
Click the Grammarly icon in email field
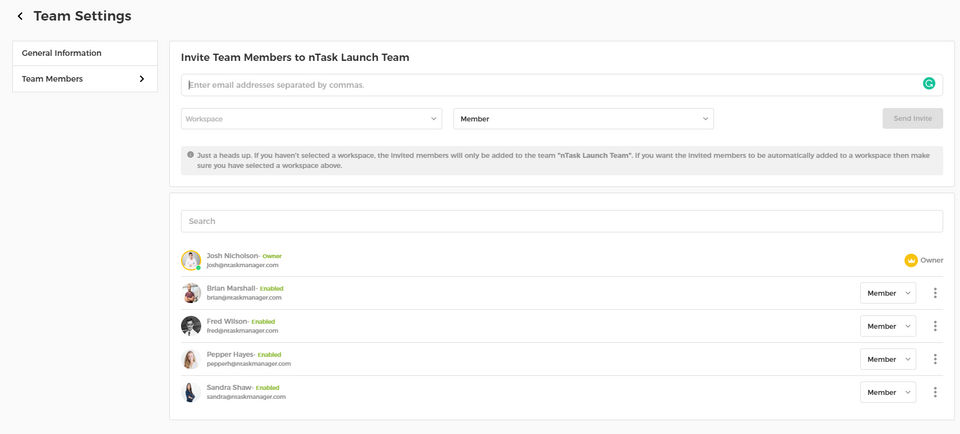coord(929,84)
